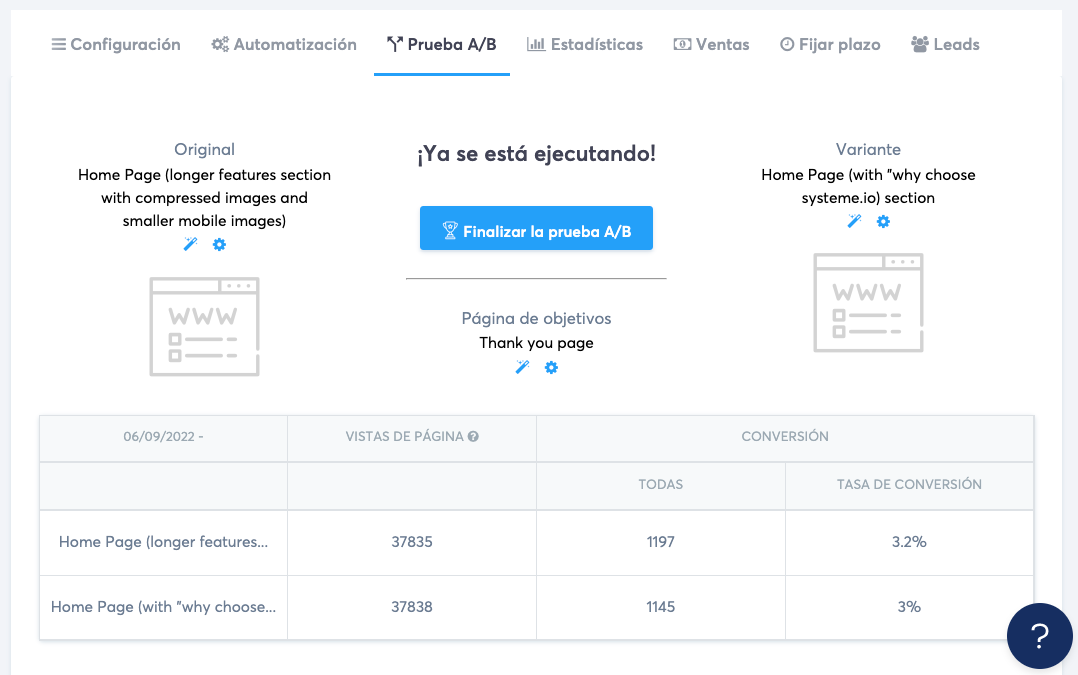The image size is (1078, 675).
Task: Click the magic wand edit icon under Original
Action: click(190, 244)
